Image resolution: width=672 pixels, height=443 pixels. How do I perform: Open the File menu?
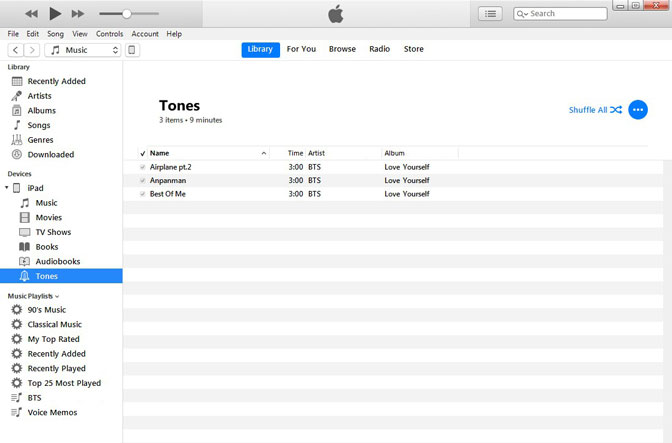click(13, 34)
